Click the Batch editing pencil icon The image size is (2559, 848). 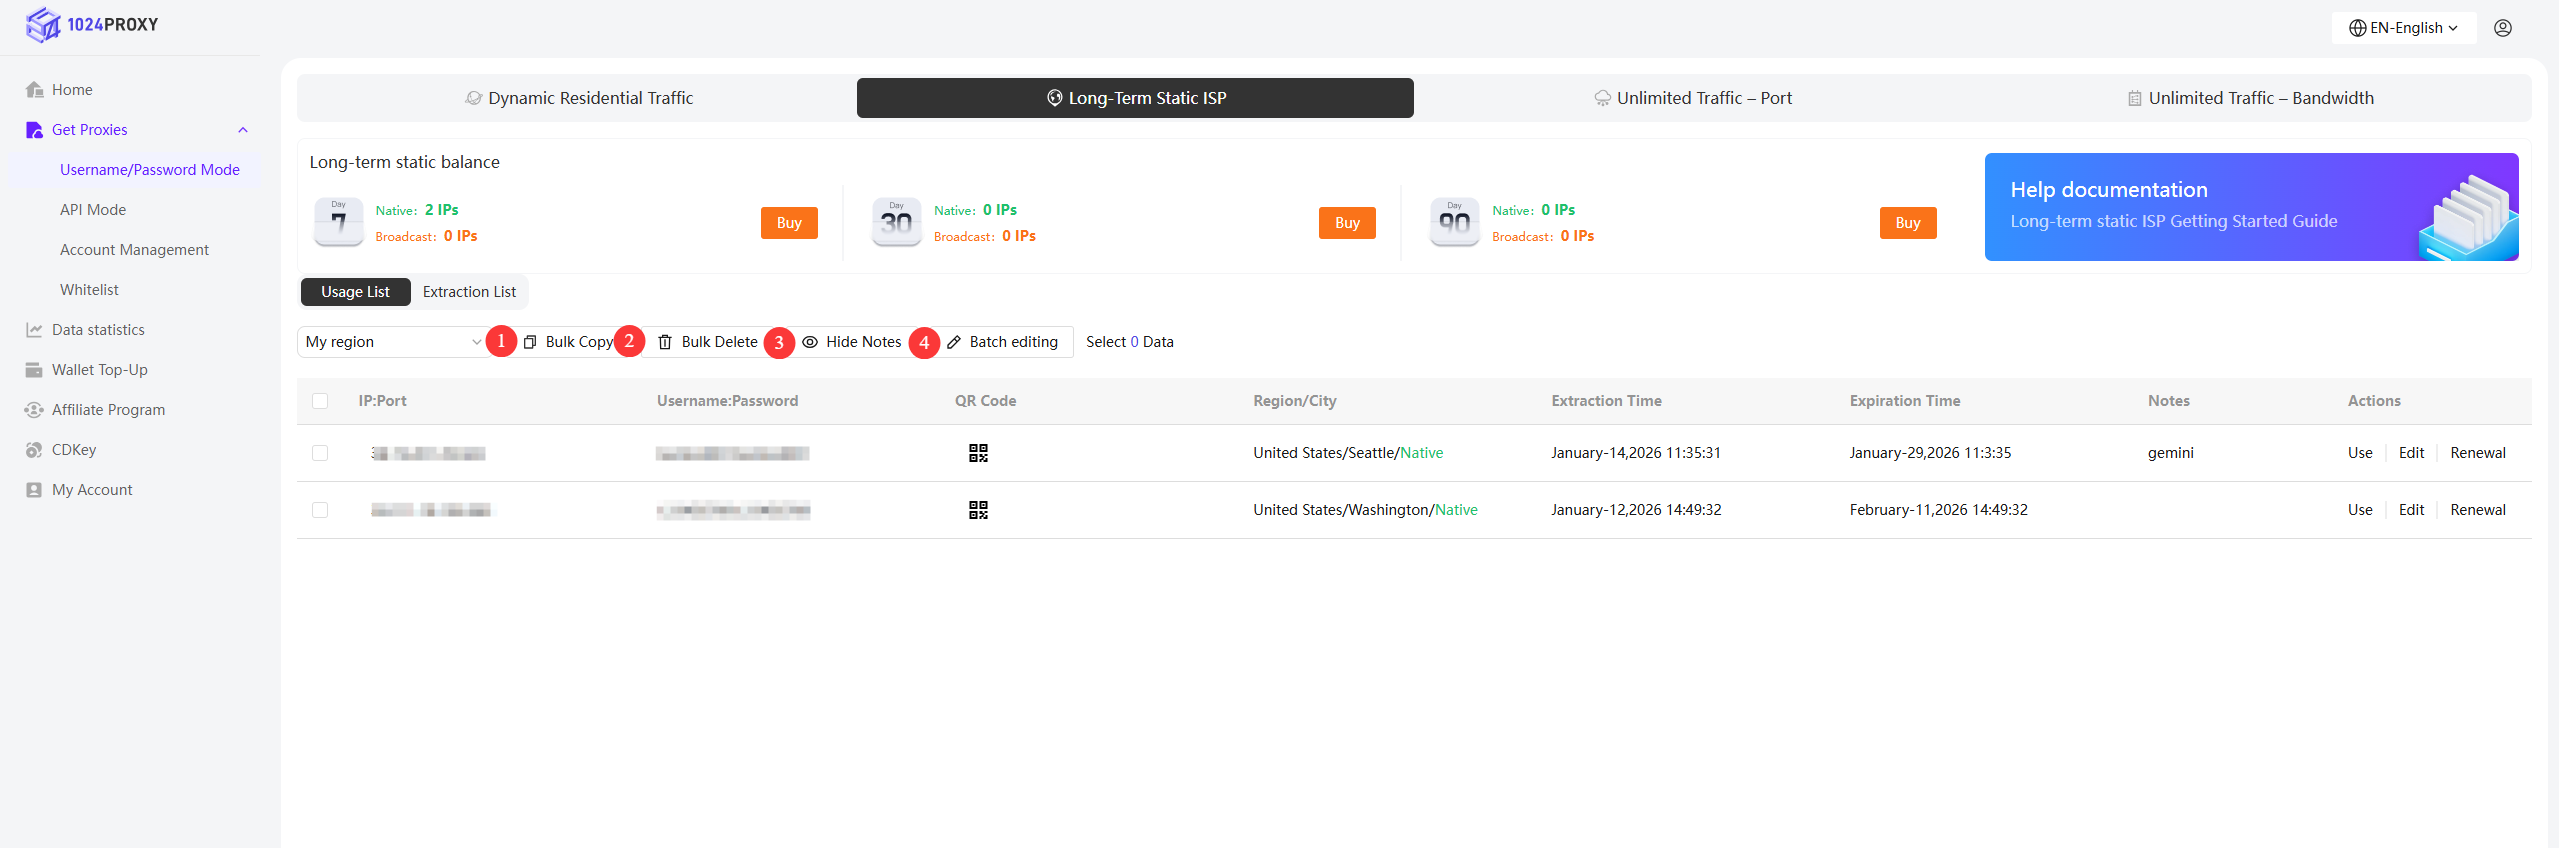point(954,342)
